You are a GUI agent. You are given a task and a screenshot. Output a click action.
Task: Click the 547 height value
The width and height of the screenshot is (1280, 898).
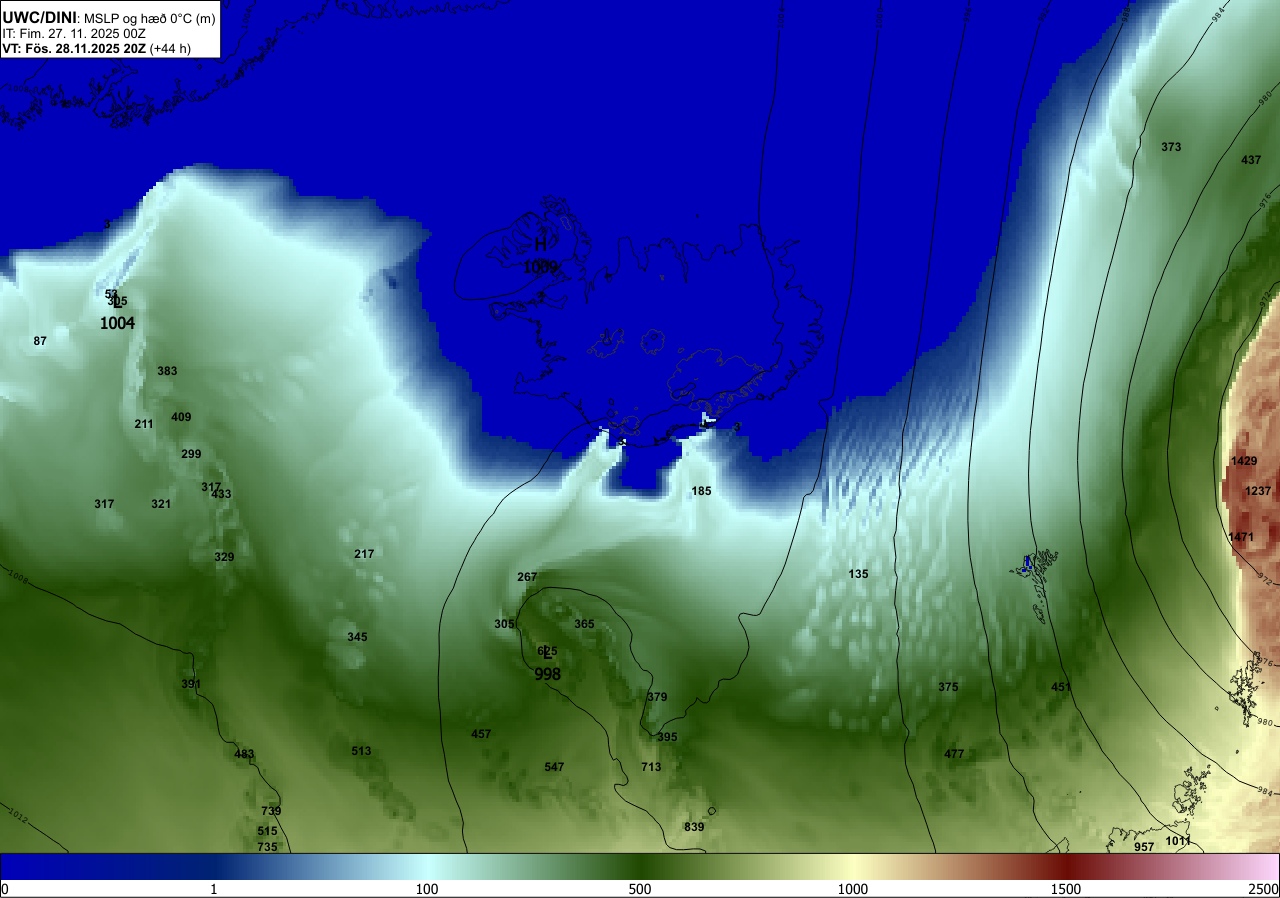pos(554,767)
